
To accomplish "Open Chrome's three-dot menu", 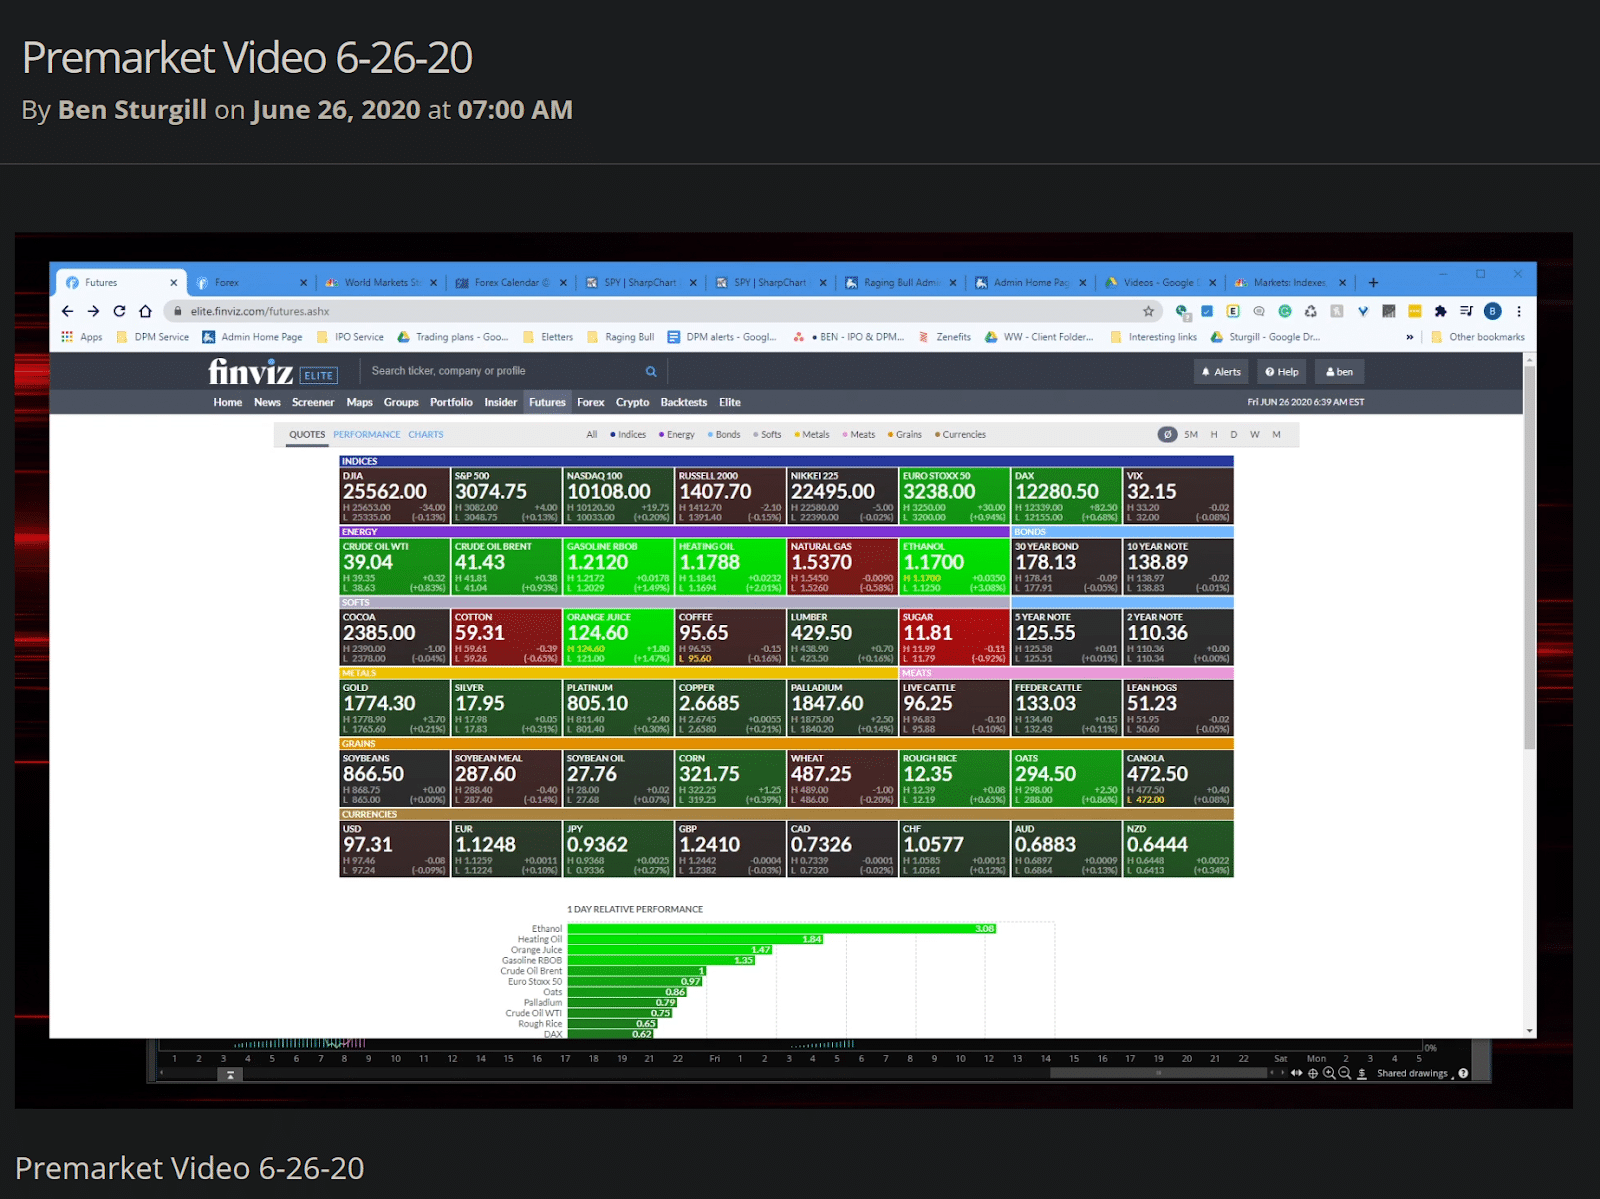I will tap(1518, 311).
